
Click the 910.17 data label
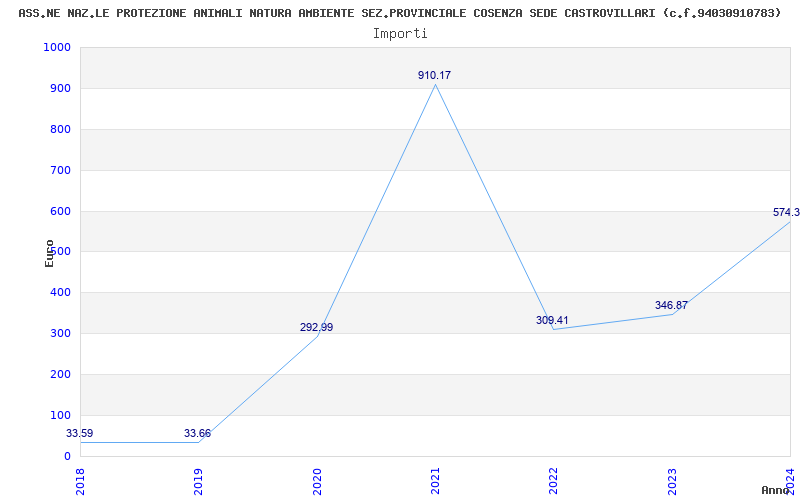435,76
